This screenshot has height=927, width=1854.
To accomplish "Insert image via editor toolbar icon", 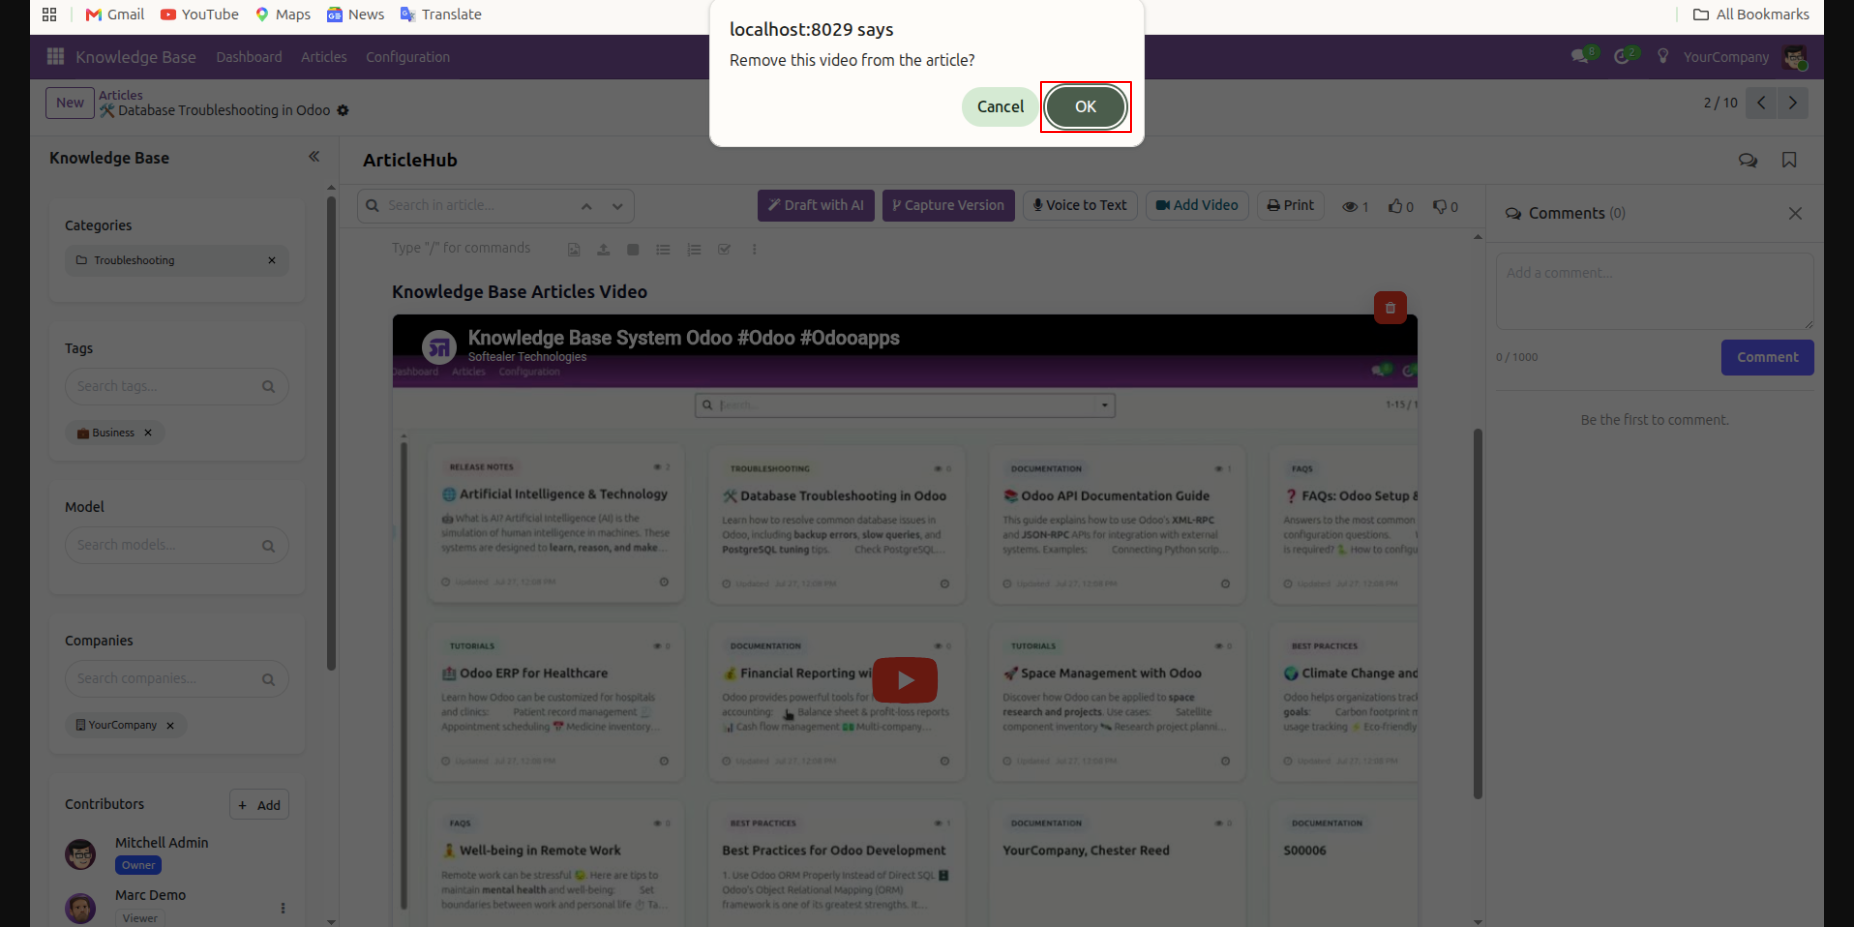I will [573, 249].
